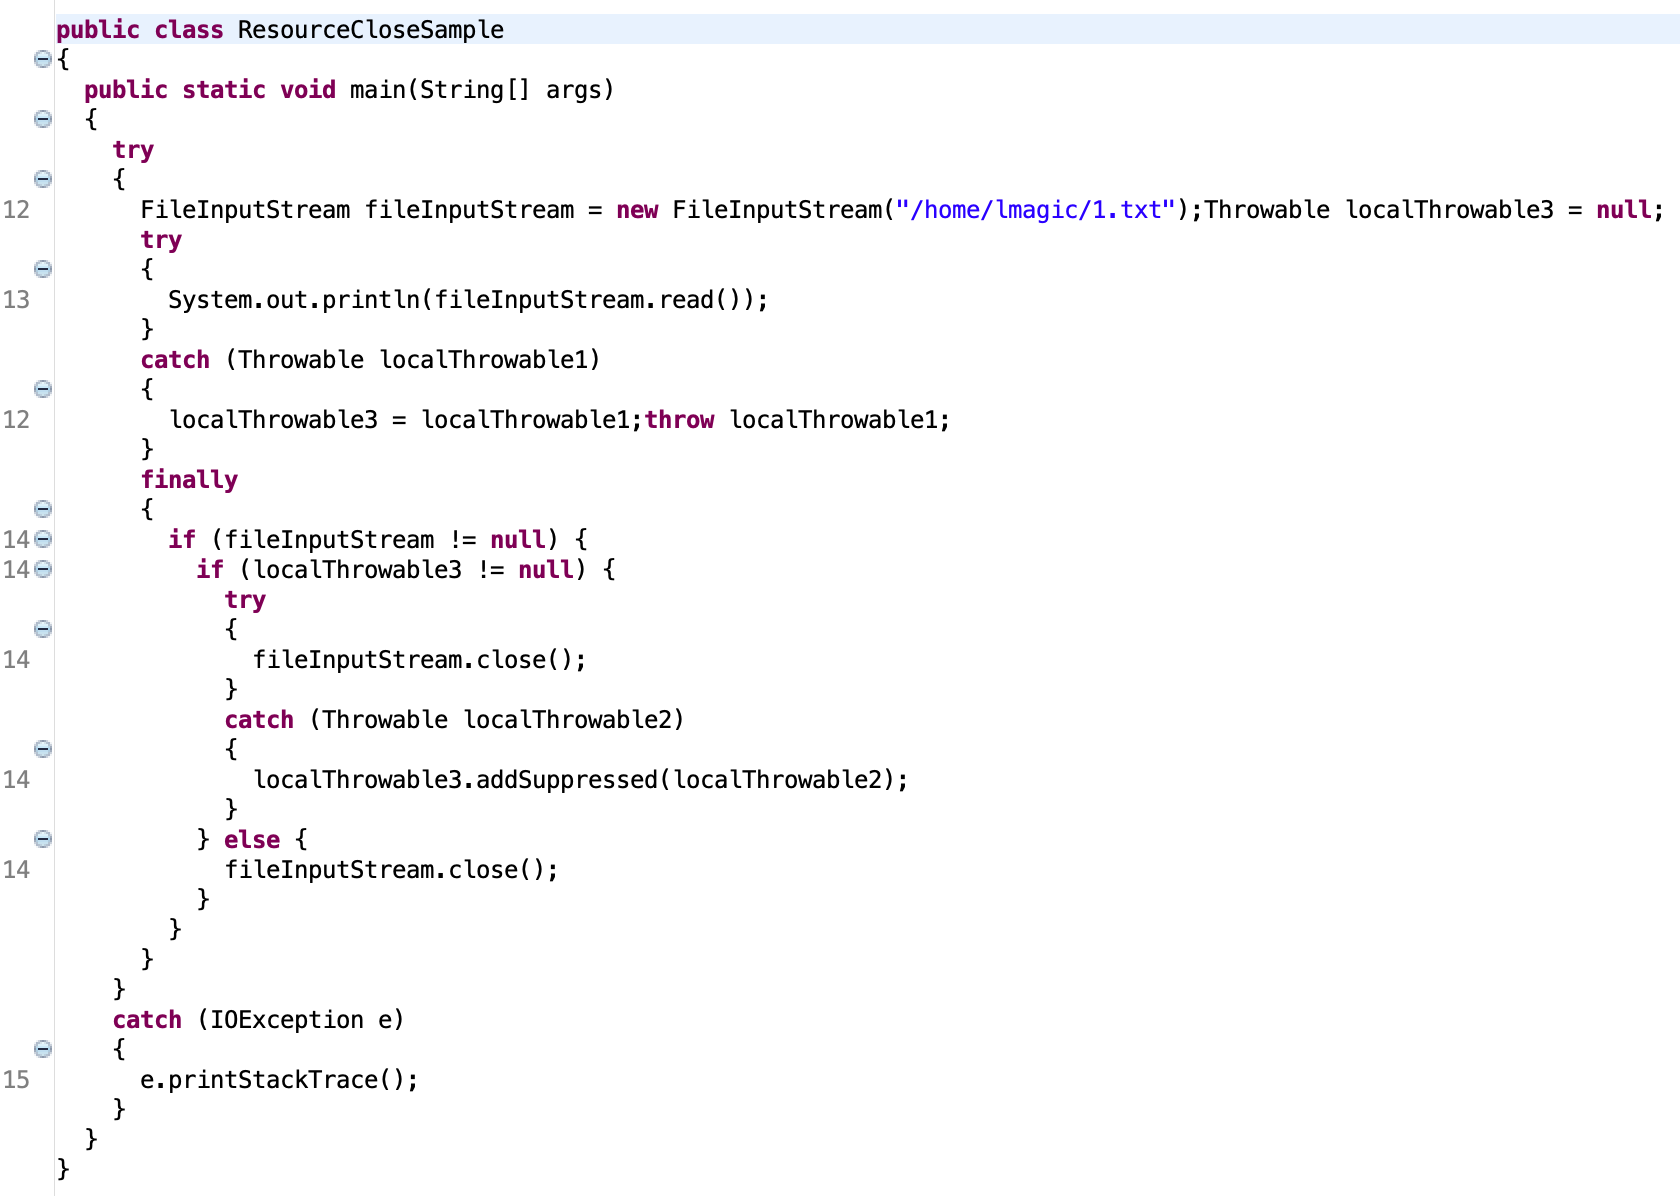Click the fileInputStream.close() call inside the inner try
The height and width of the screenshot is (1196, 1680).
(419, 660)
